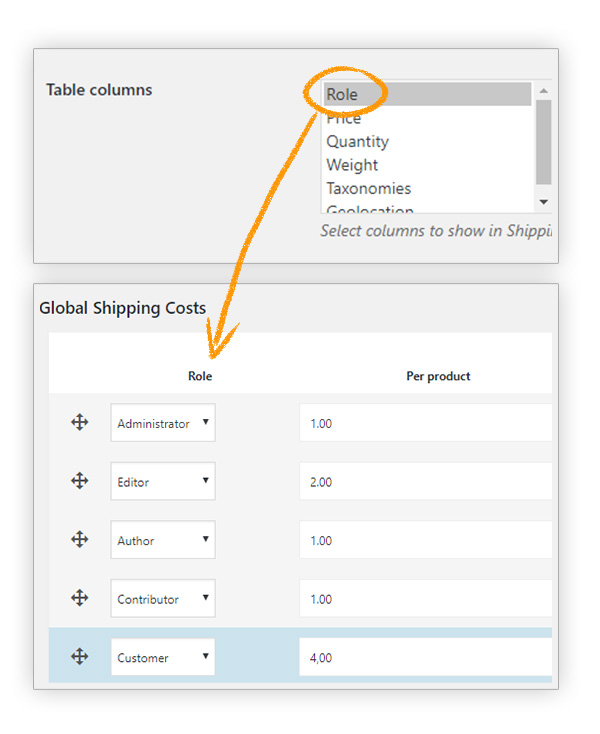Click move handle icon beside Contributor
The width and height of the screenshot is (600, 734).
pyautogui.click(x=80, y=598)
